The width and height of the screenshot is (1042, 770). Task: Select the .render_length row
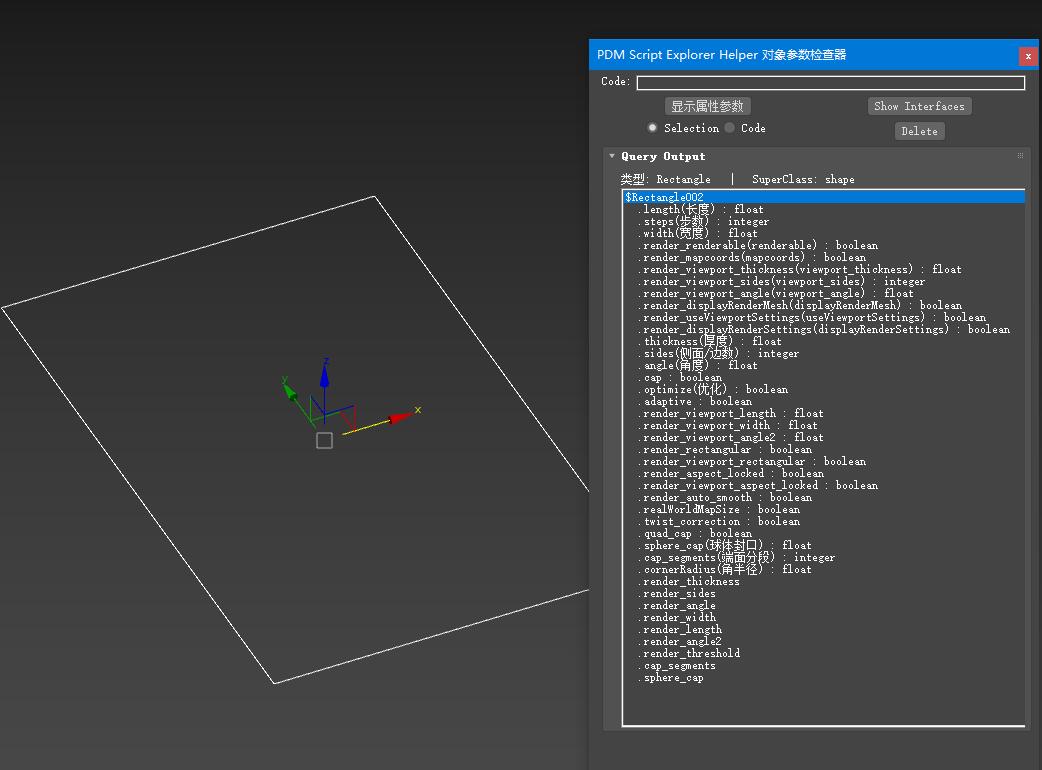tap(823, 629)
